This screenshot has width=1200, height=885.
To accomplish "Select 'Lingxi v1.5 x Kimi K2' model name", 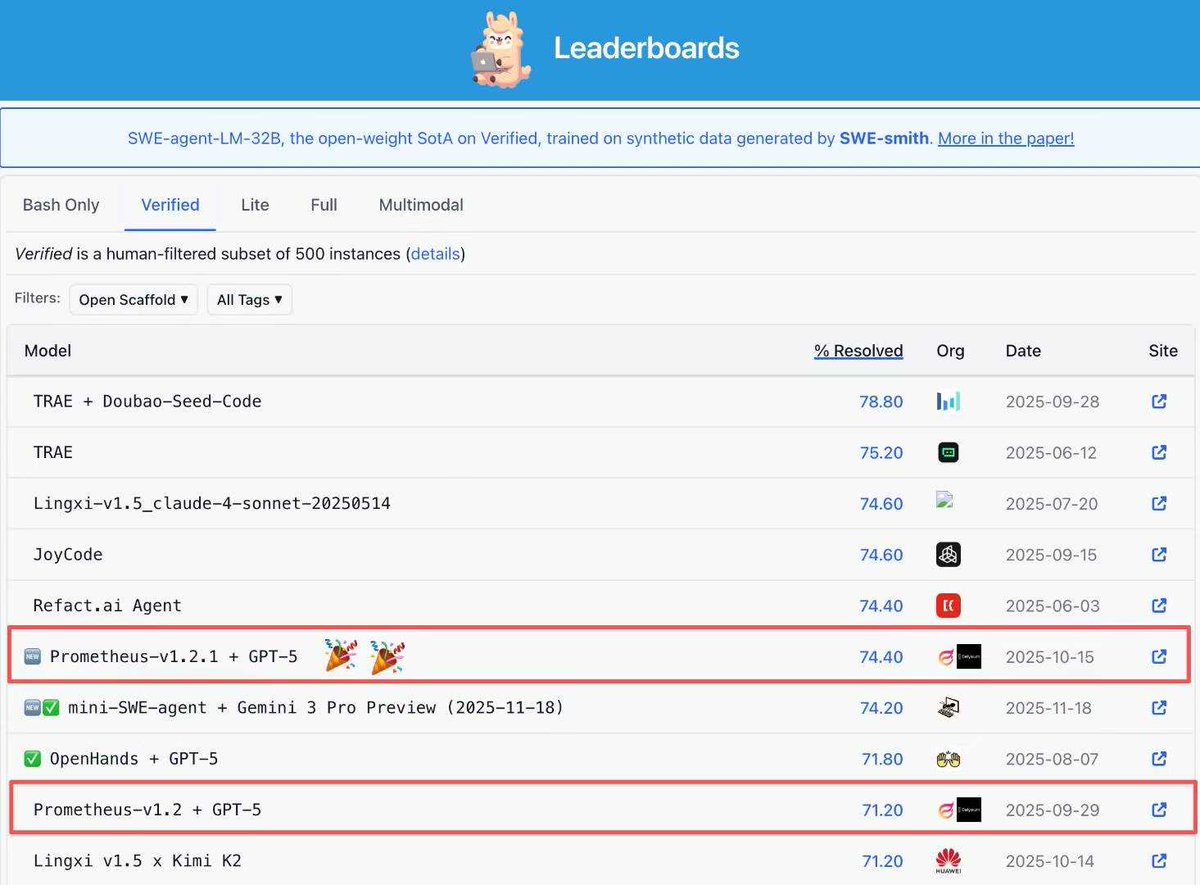I will 137,860.
